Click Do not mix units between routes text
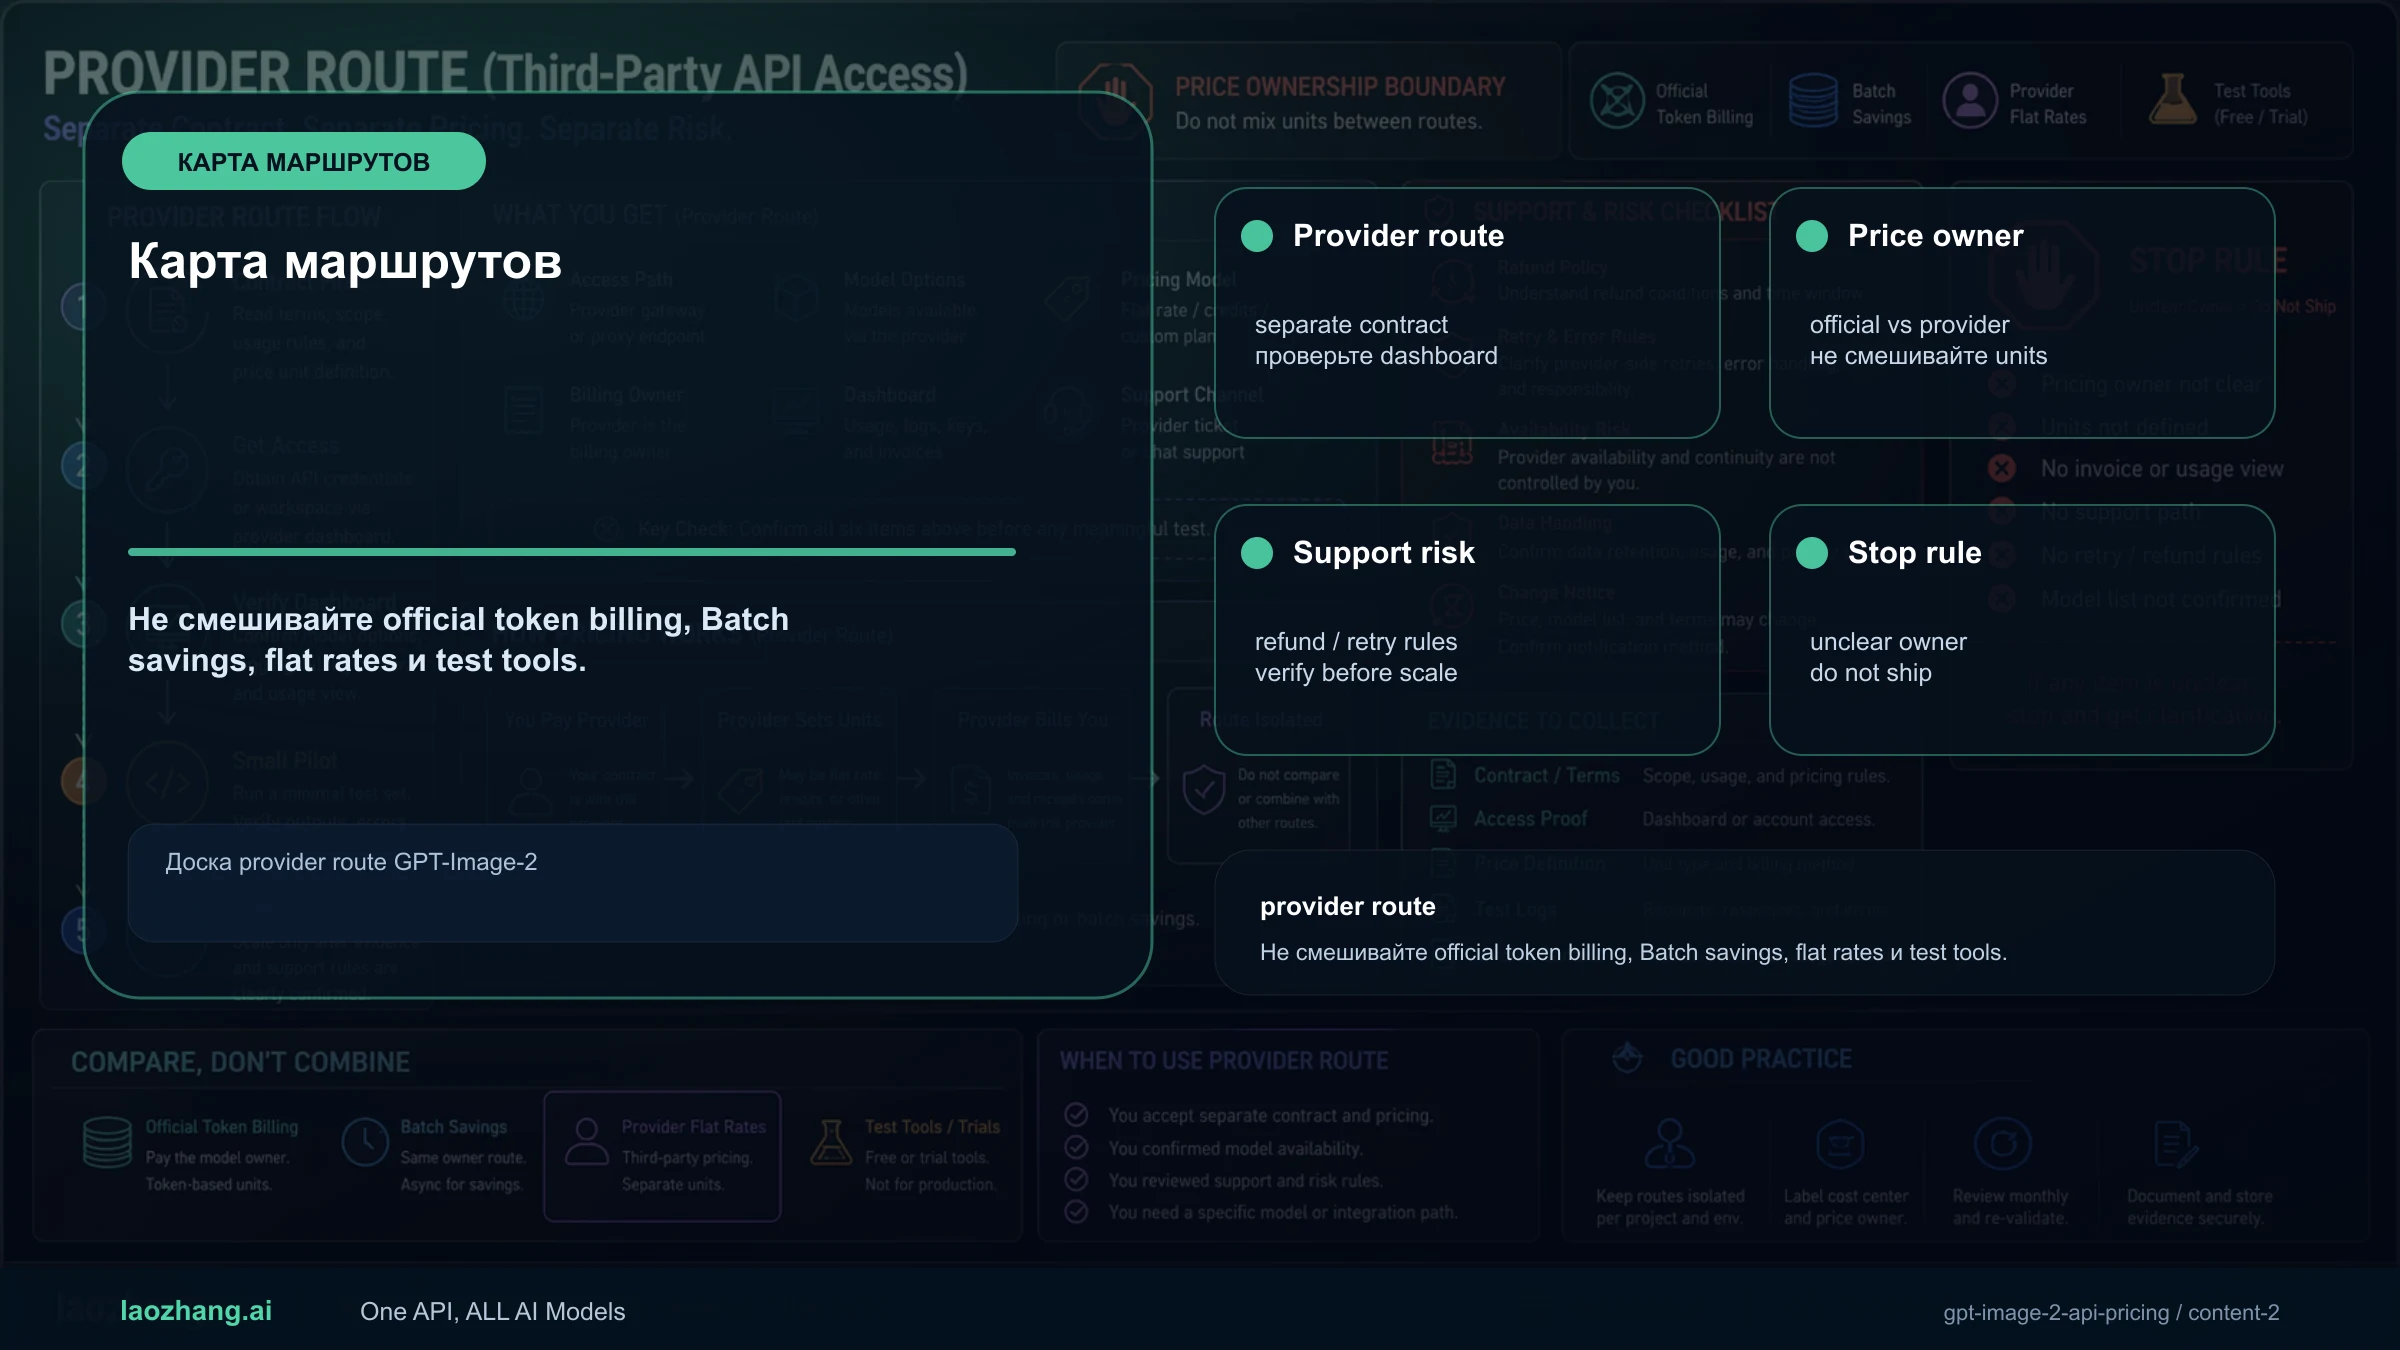Screen dimensions: 2400x1350 point(1328,121)
